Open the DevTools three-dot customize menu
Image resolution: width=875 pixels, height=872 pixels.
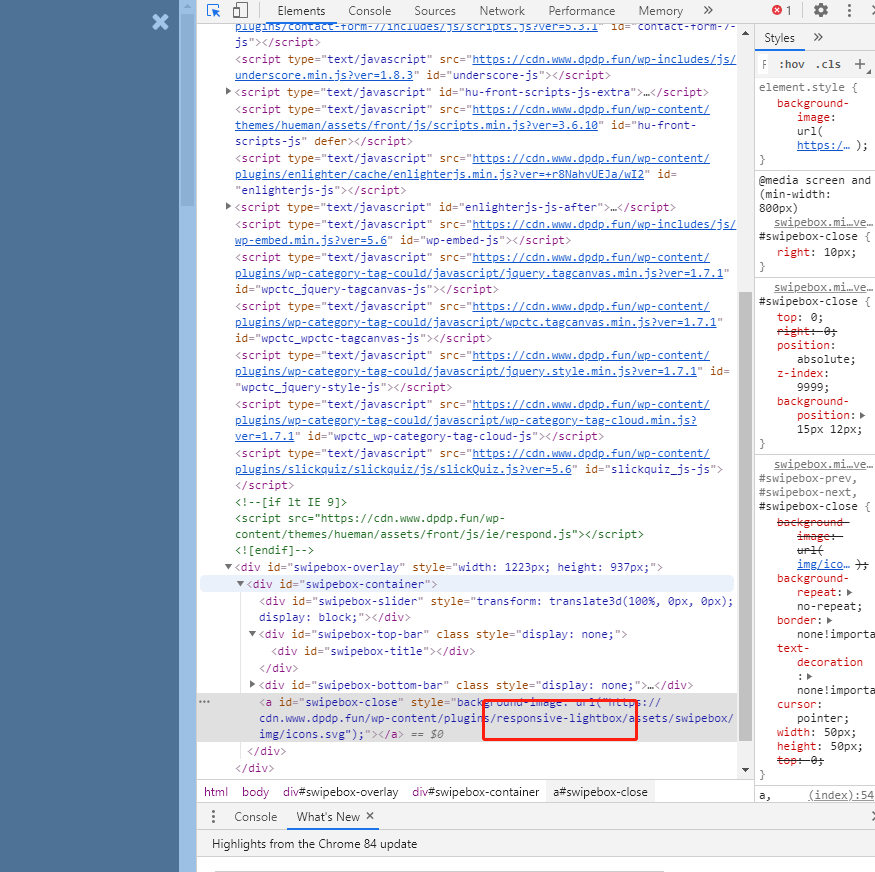pos(849,11)
